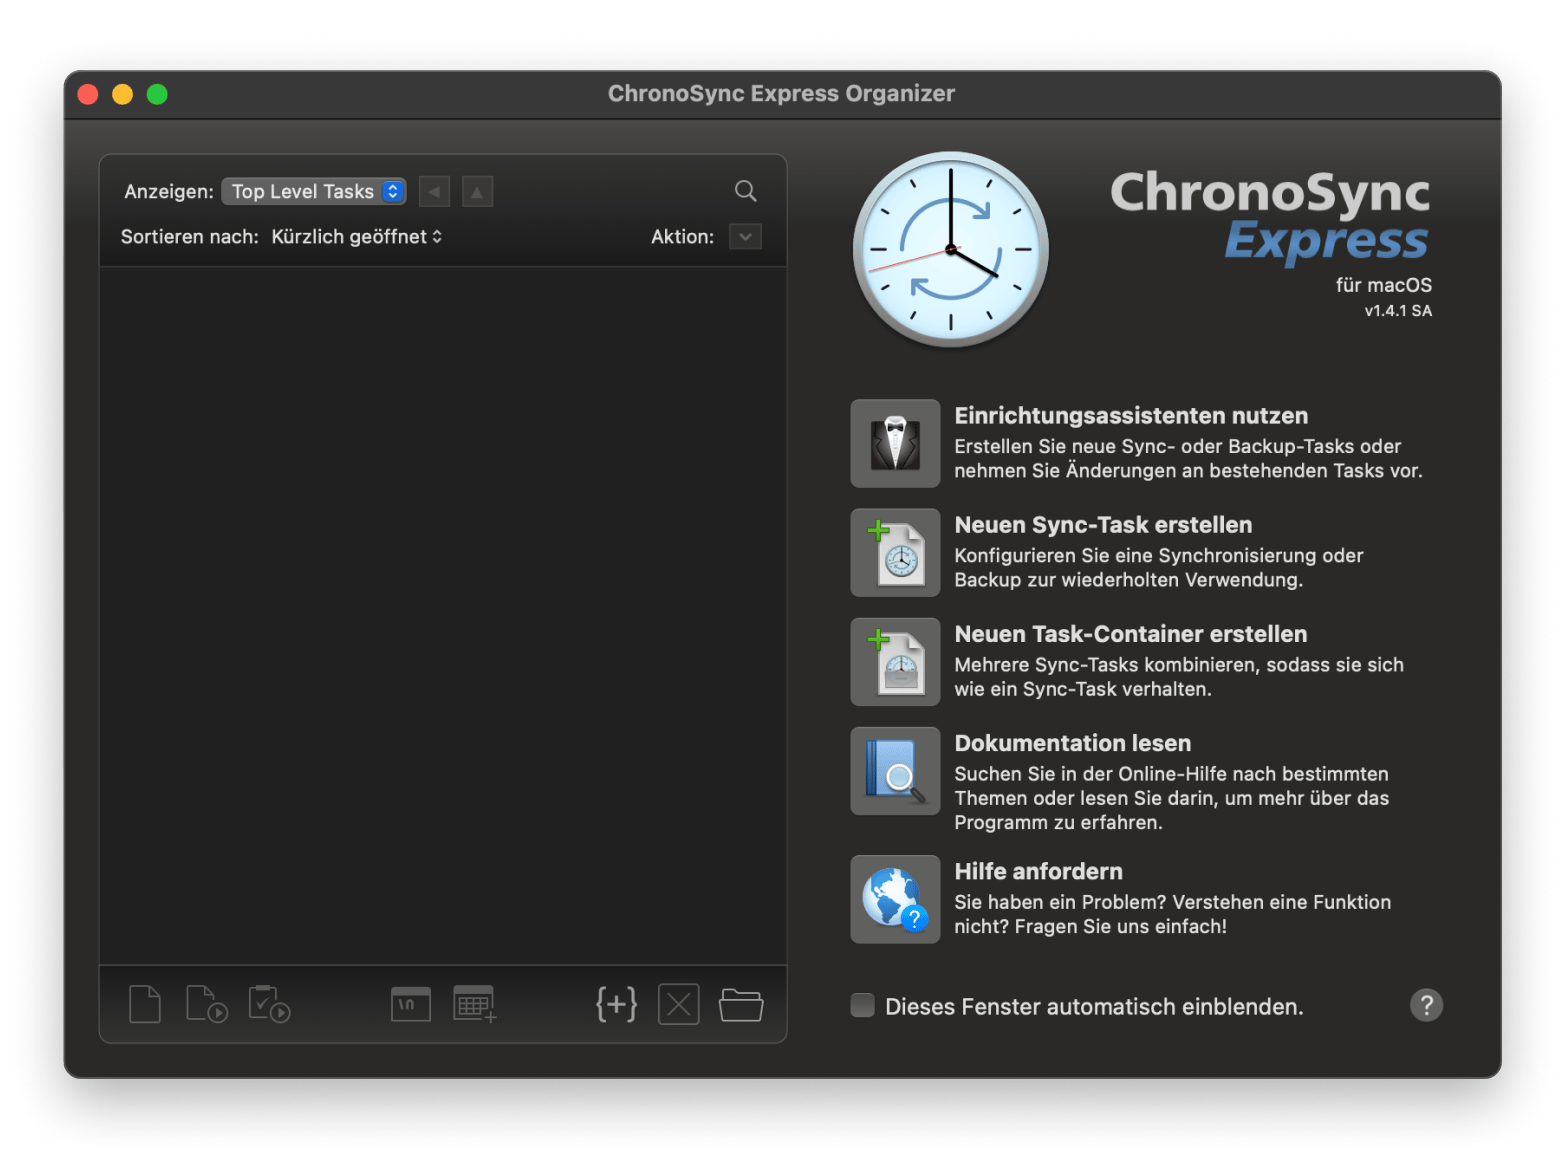Click the 'Aktion:' label
This screenshot has width=1560, height=1172.
pyautogui.click(x=683, y=237)
